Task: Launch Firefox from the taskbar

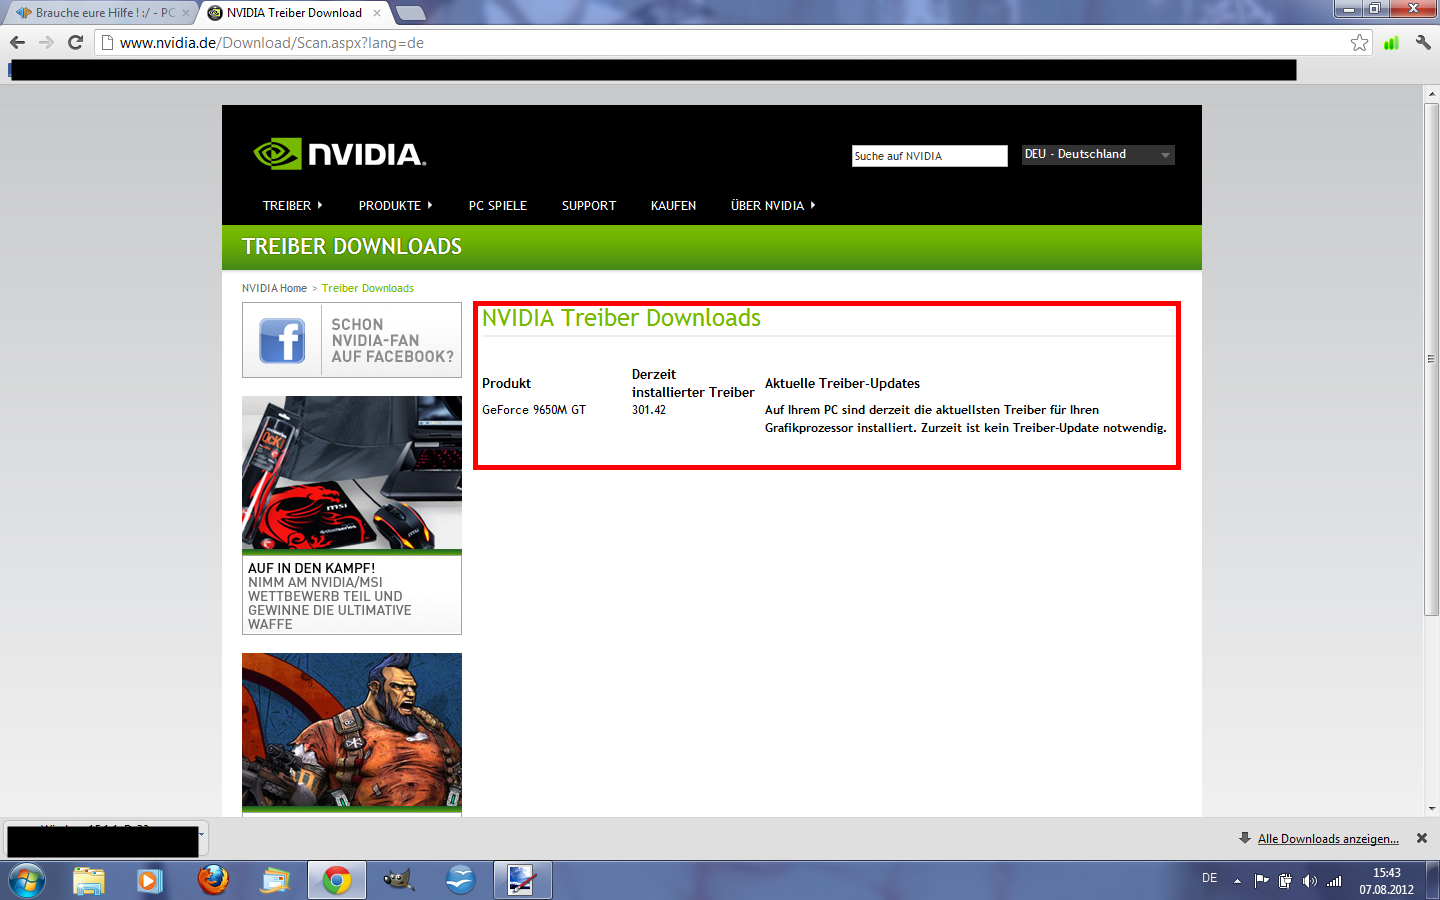Action: (x=212, y=880)
